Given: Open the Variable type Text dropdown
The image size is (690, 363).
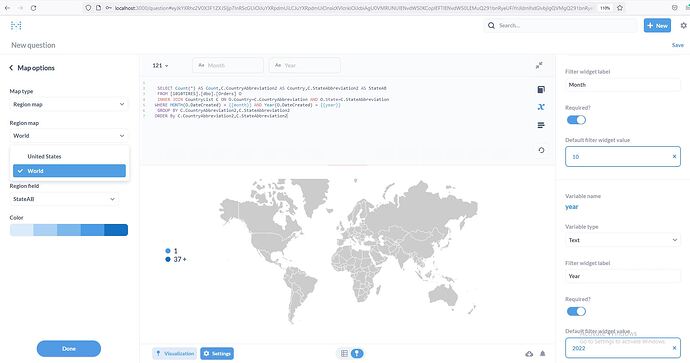Looking at the screenshot, I should [x=623, y=240].
